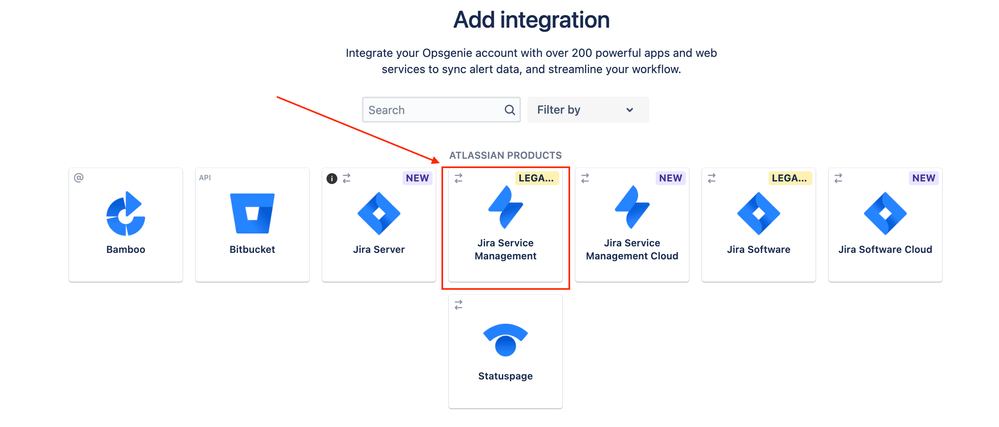Image resolution: width=999 pixels, height=427 pixels.
Task: Click the legacy Jira Service Management logo
Action: [505, 207]
